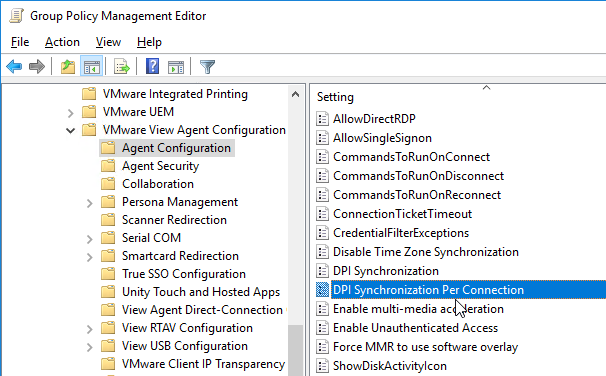Collapse the VMware View Agent Configuration node
Image resolution: width=606 pixels, height=376 pixels.
click(x=70, y=131)
